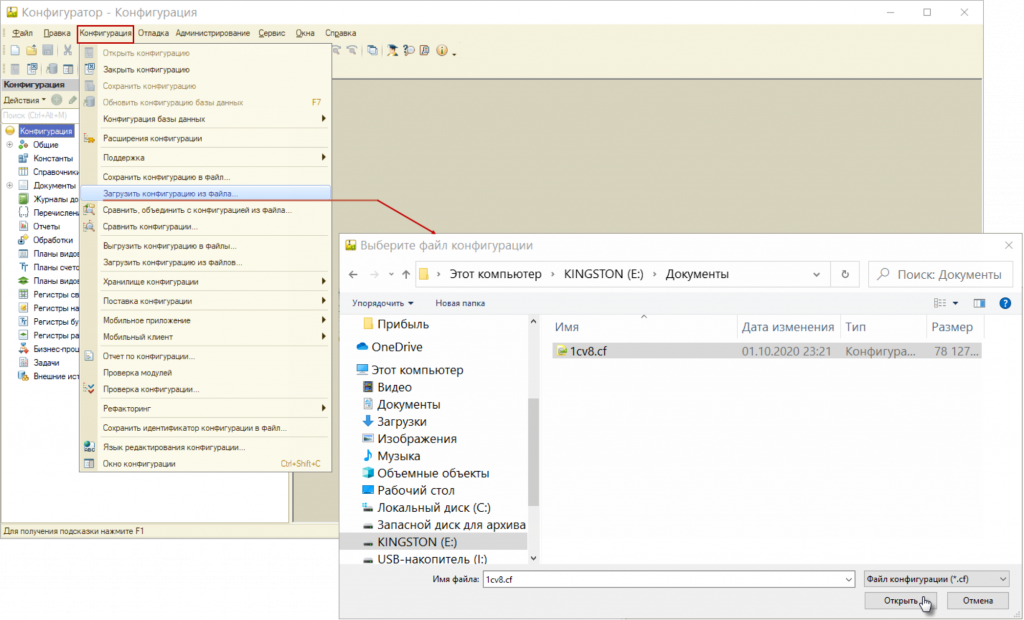The image size is (1024, 620).
Task: Open the Отладка menu
Action: pyautogui.click(x=153, y=33)
